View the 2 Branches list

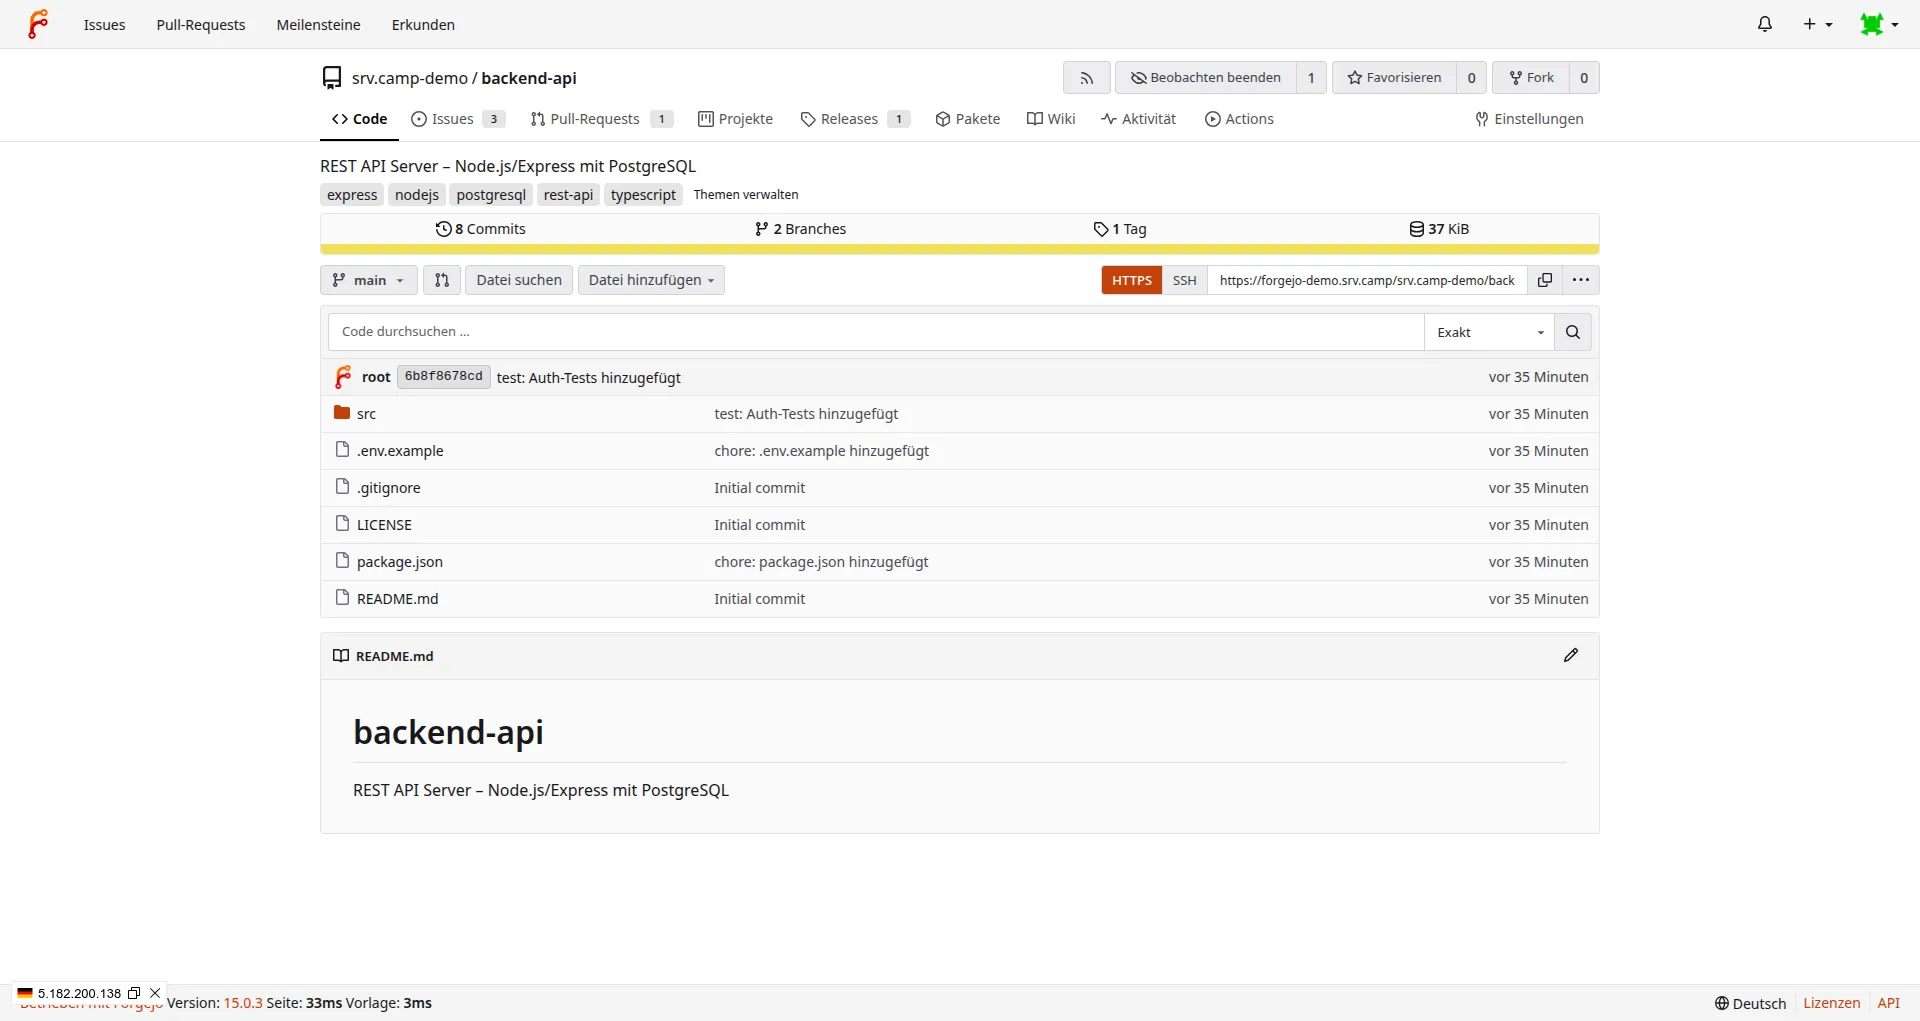[x=800, y=229]
